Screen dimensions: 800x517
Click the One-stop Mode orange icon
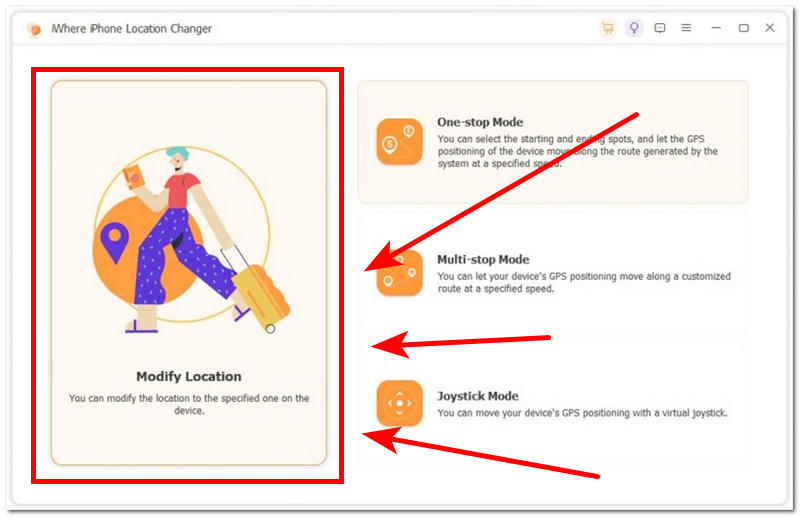[399, 141]
